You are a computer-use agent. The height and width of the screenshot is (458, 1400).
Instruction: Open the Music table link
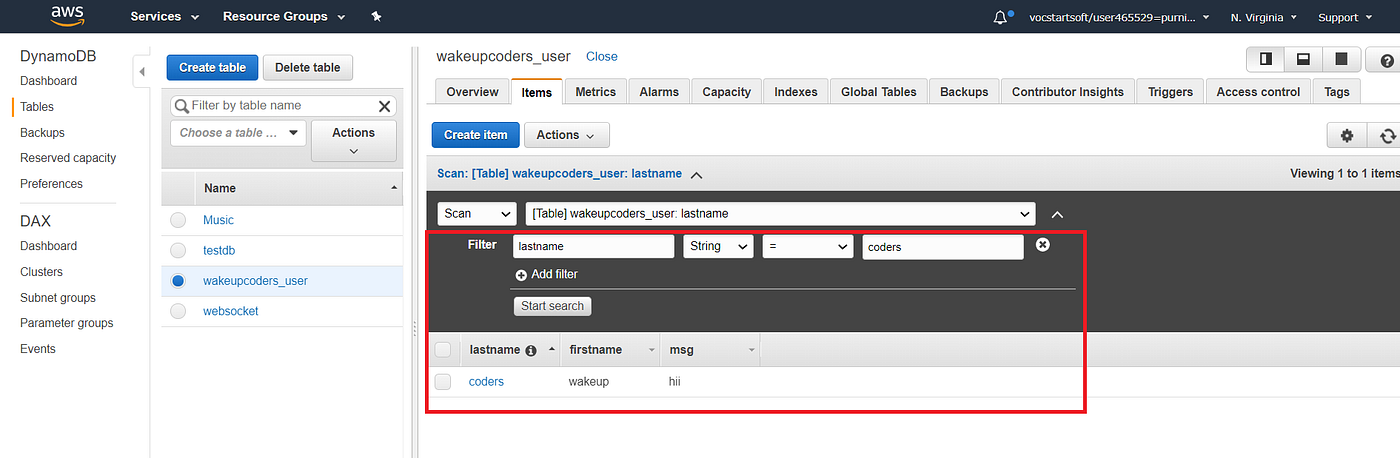pyautogui.click(x=218, y=220)
